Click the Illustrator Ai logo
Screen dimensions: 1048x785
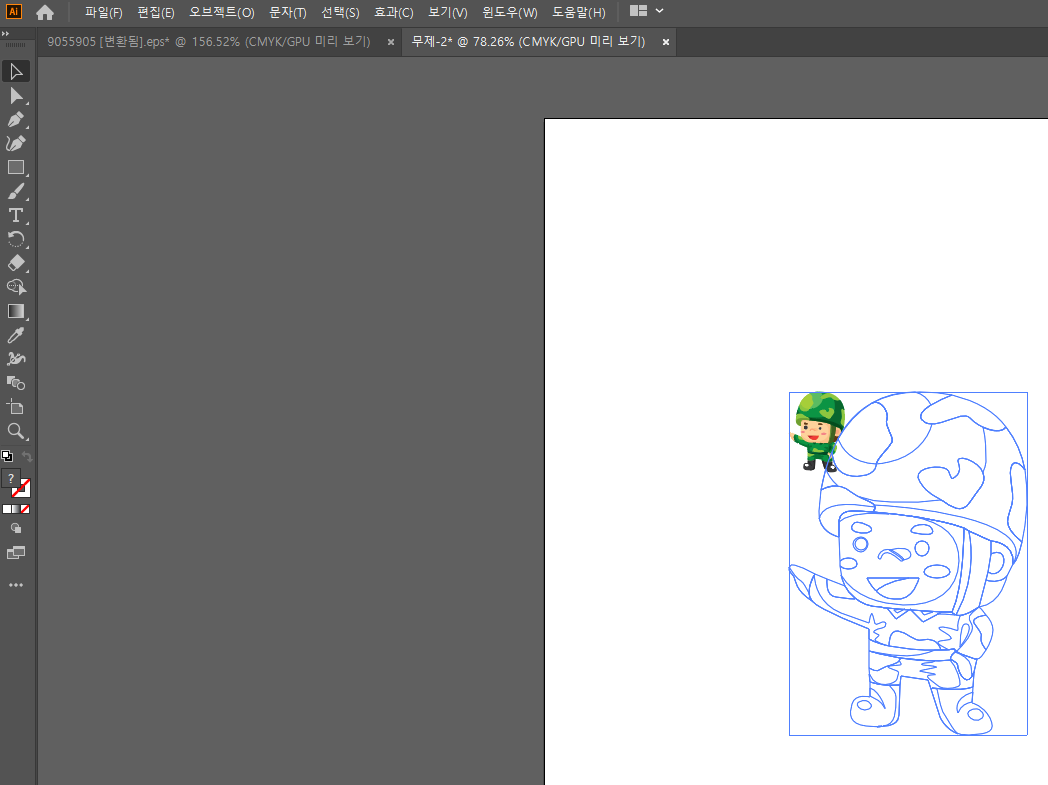(13, 12)
